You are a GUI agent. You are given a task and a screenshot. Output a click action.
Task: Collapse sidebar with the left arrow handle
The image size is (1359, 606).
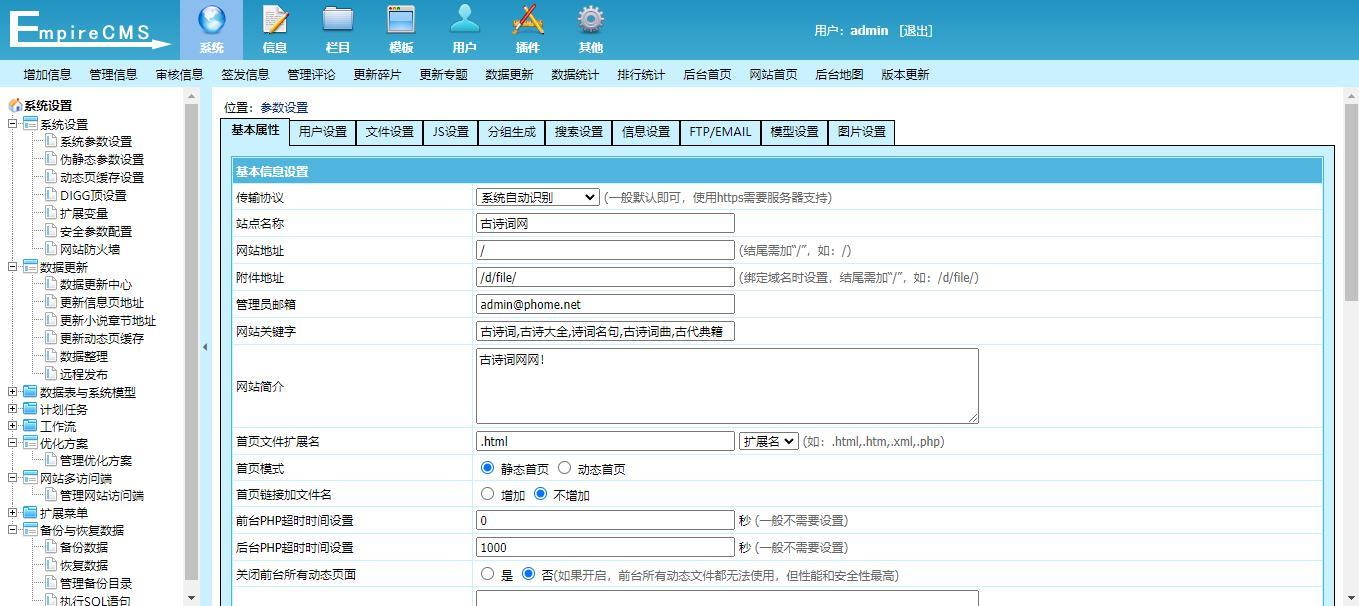click(x=205, y=347)
